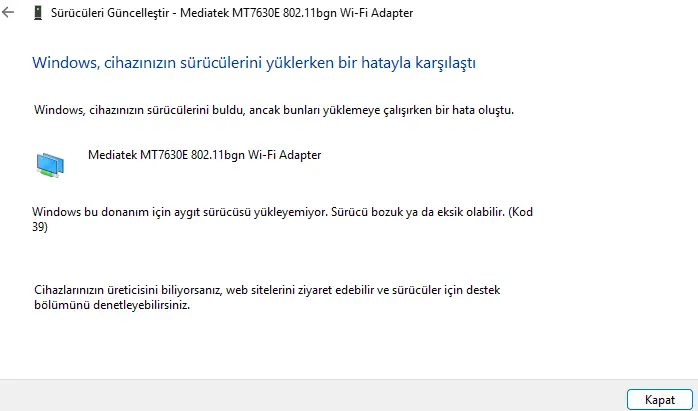Screen dimensions: 698x411
Task: Click the sentence 'Windows, cihazınızın sürücülerini buldu'
Action: pos(139,110)
